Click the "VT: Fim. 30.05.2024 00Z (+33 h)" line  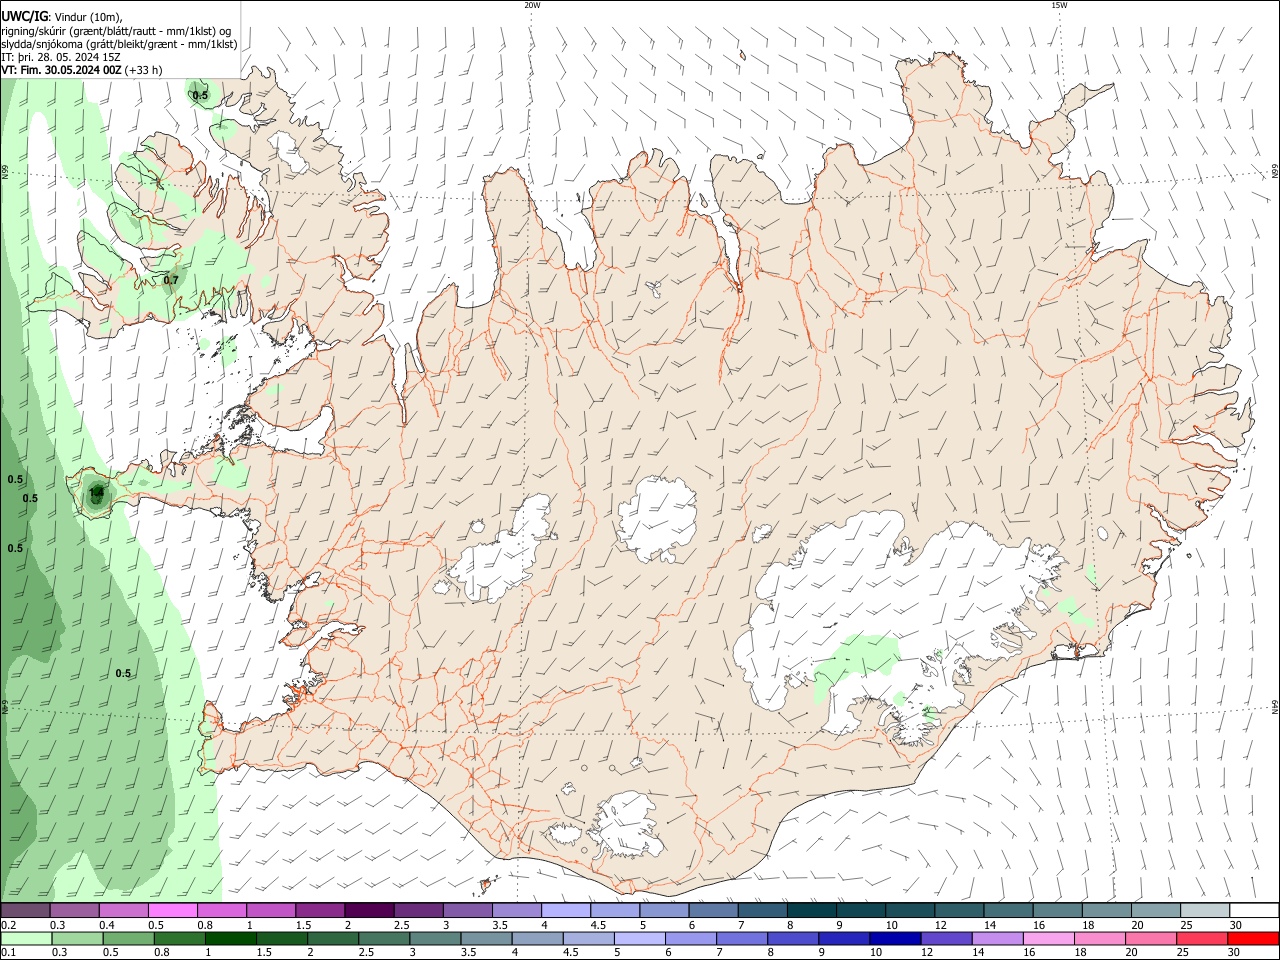click(x=82, y=70)
